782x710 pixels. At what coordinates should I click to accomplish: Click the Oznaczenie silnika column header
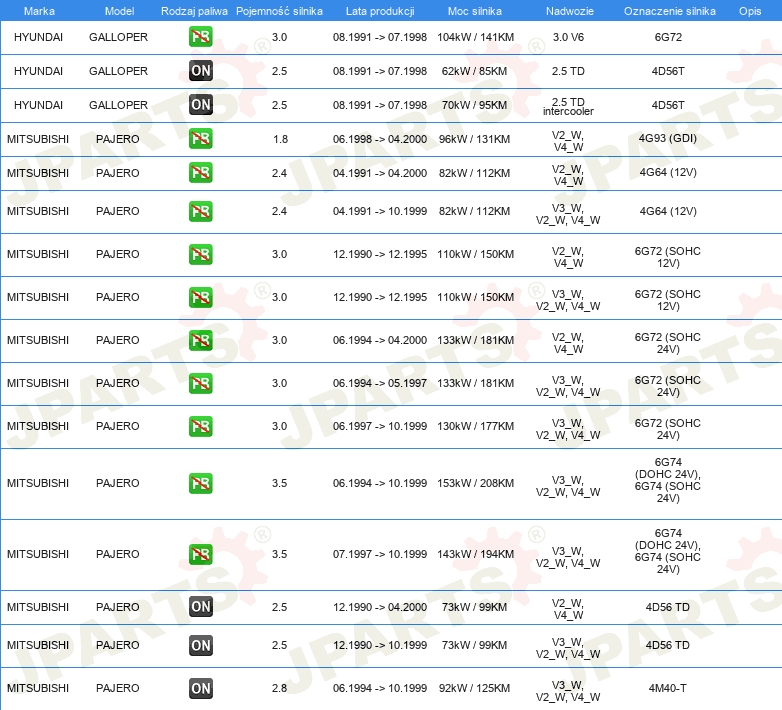669,11
